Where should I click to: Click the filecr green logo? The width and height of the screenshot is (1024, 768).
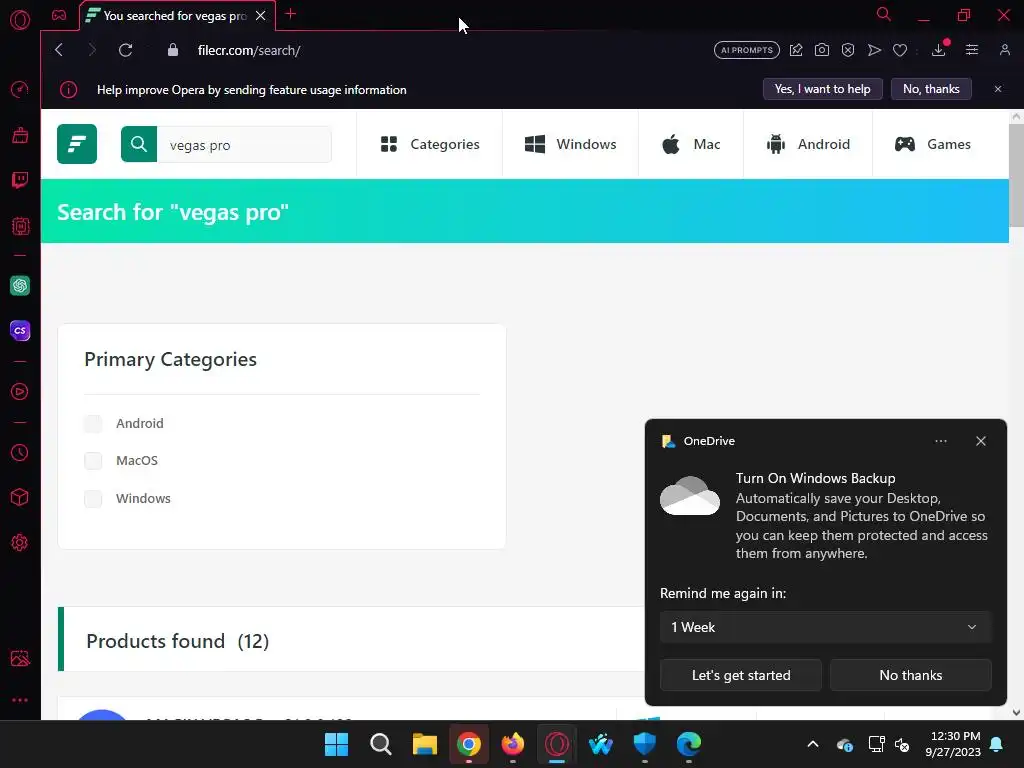coord(77,144)
